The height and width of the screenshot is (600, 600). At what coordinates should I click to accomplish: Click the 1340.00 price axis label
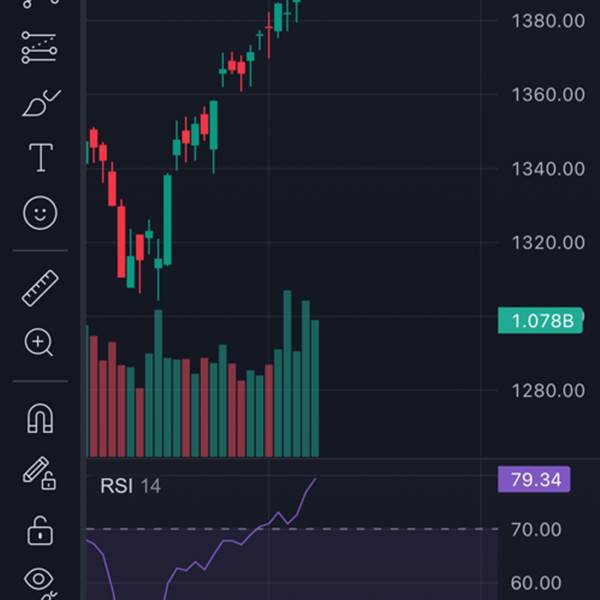click(548, 169)
